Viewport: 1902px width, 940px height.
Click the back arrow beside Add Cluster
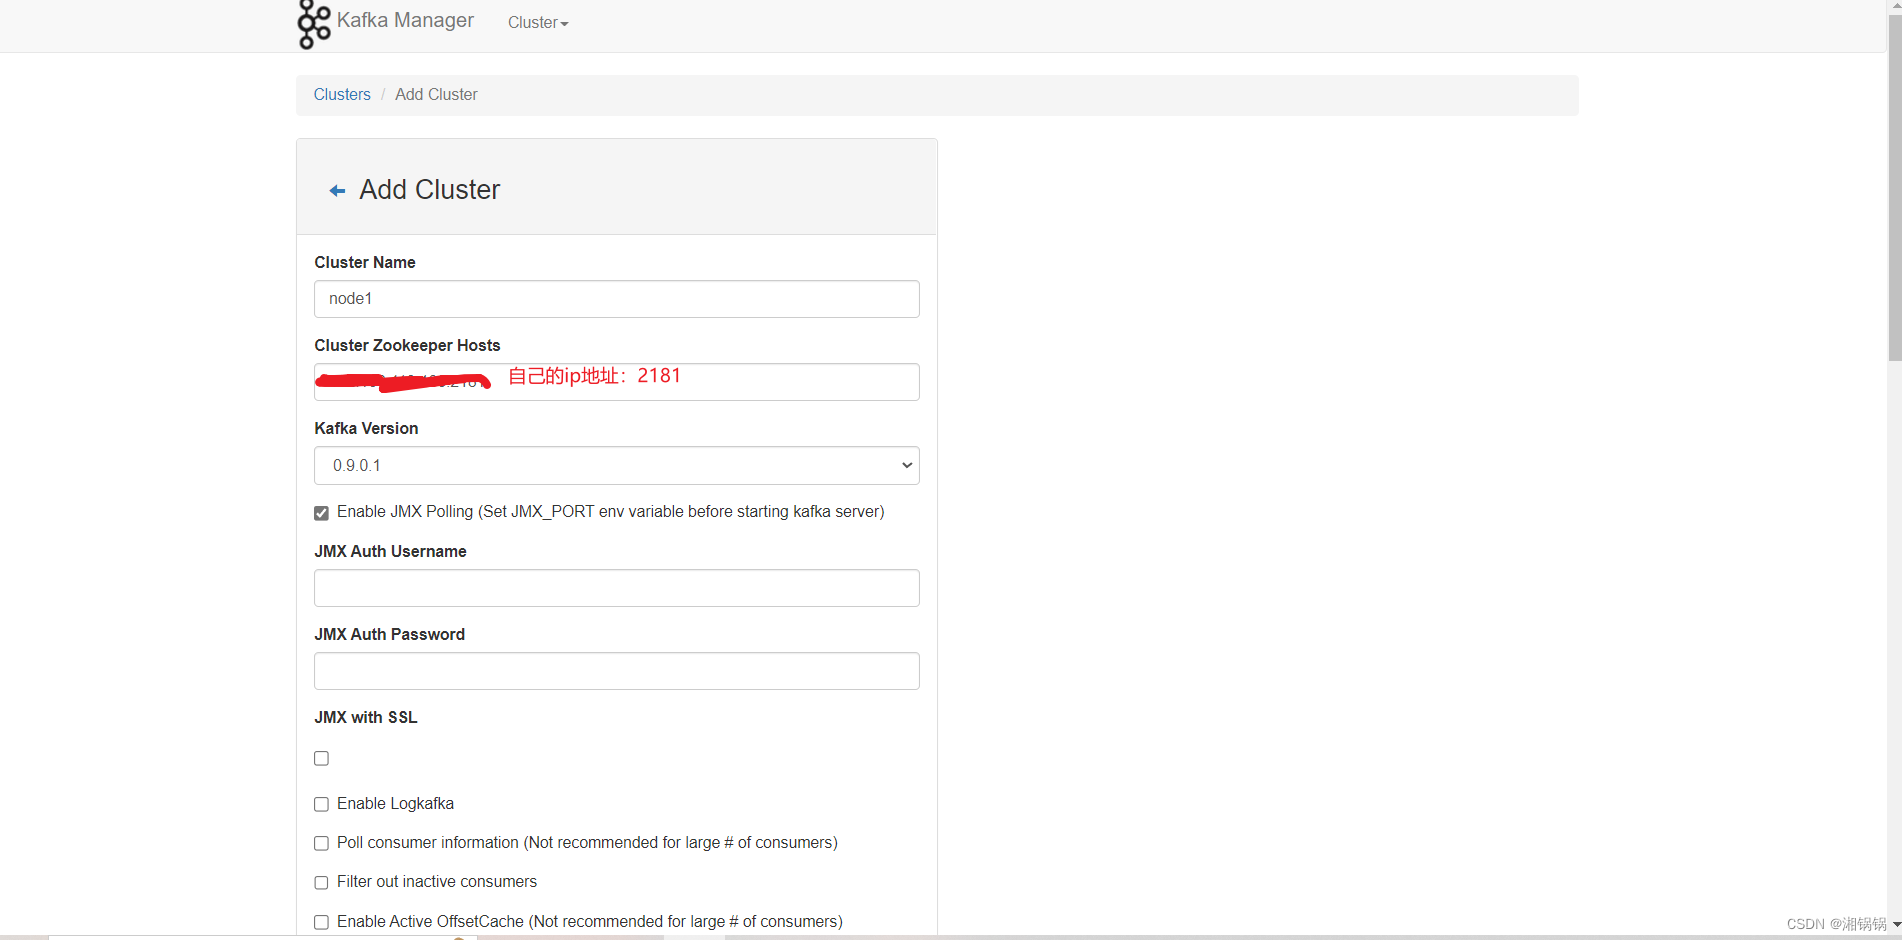(x=338, y=191)
